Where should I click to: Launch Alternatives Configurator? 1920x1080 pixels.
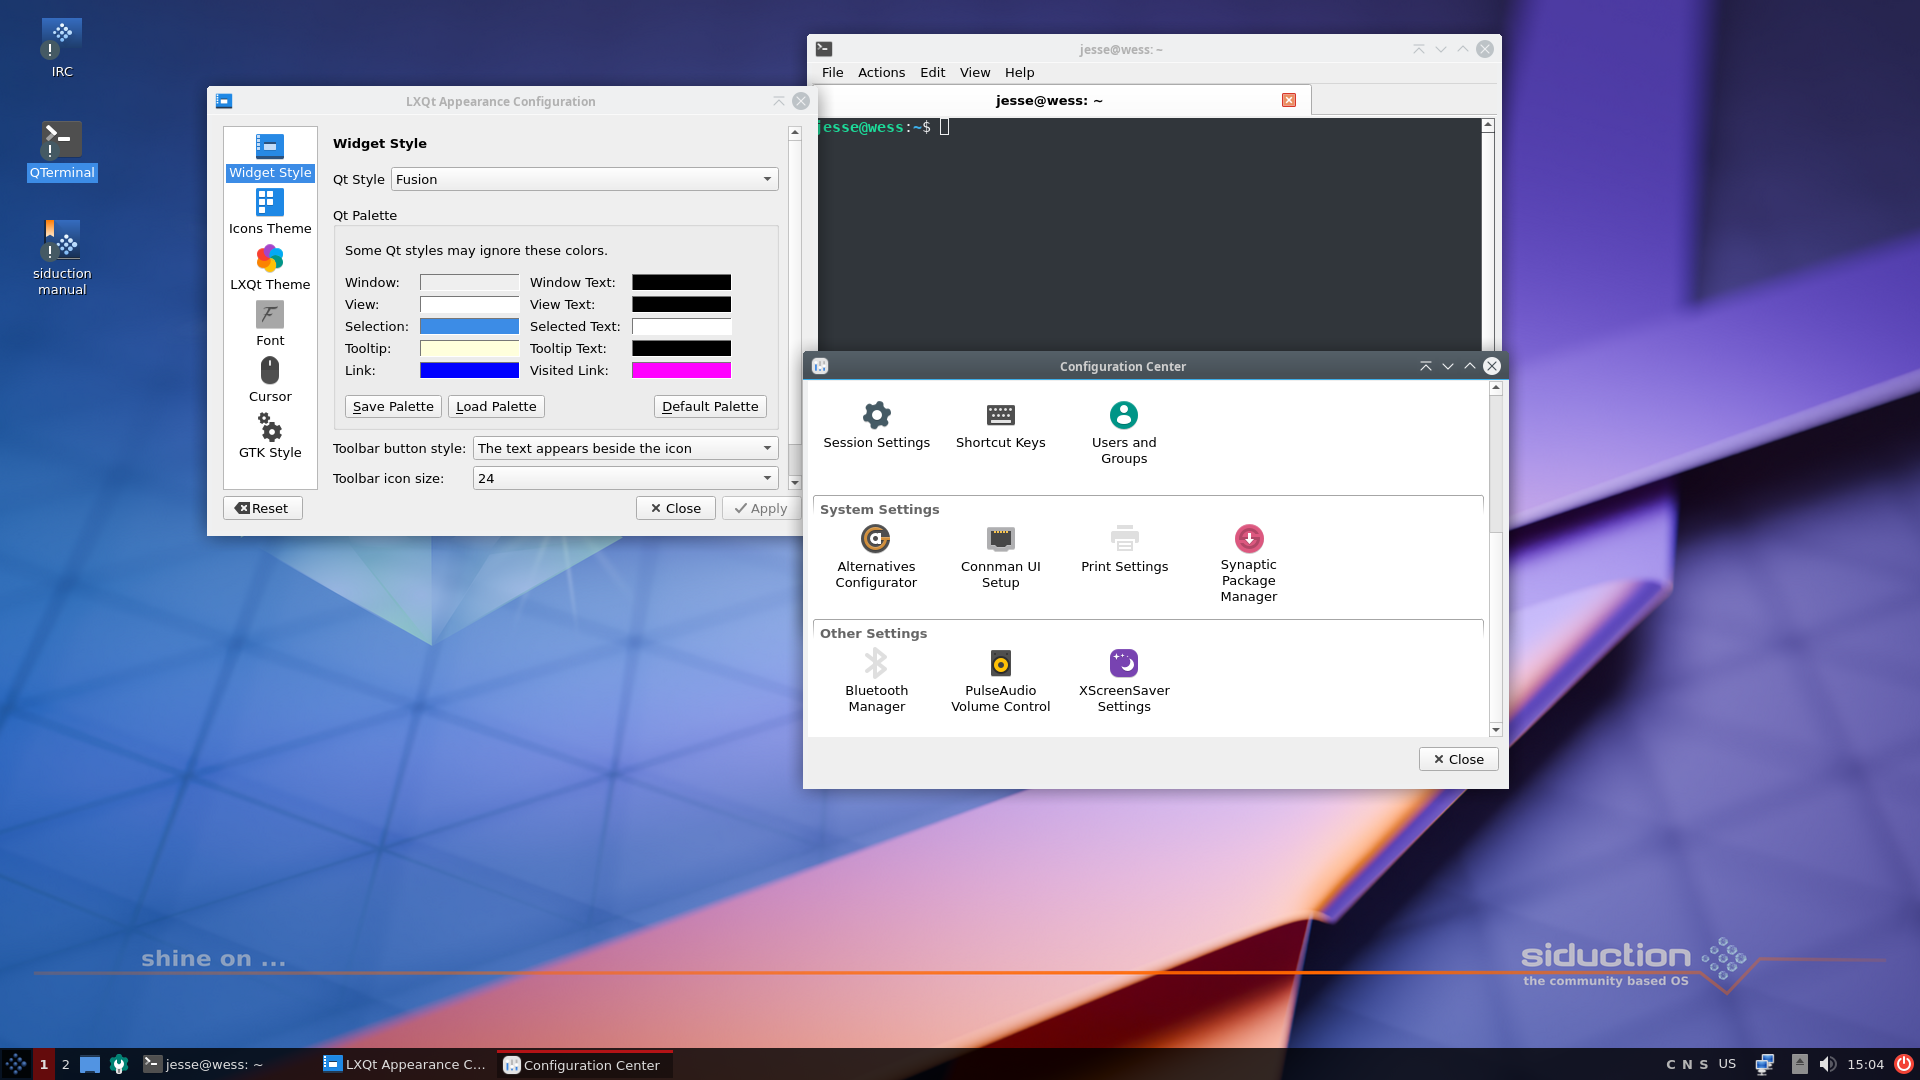tap(876, 557)
